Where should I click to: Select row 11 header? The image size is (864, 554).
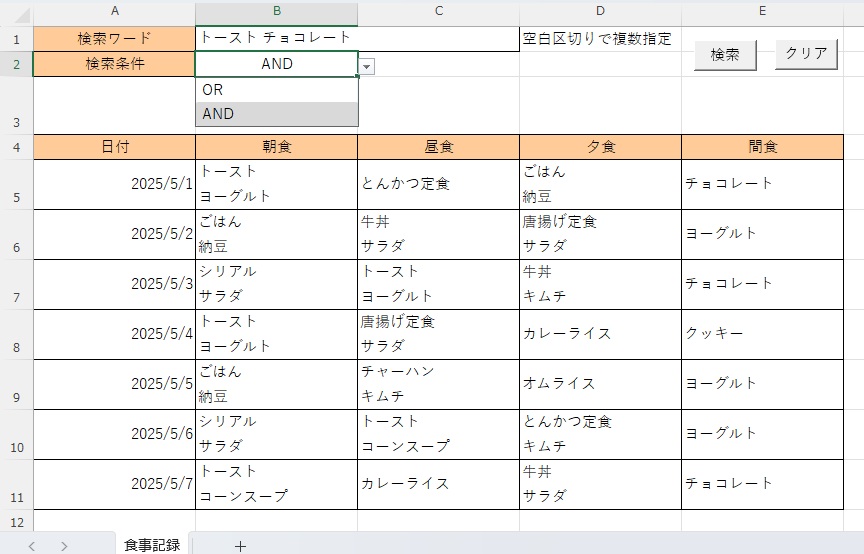point(17,485)
